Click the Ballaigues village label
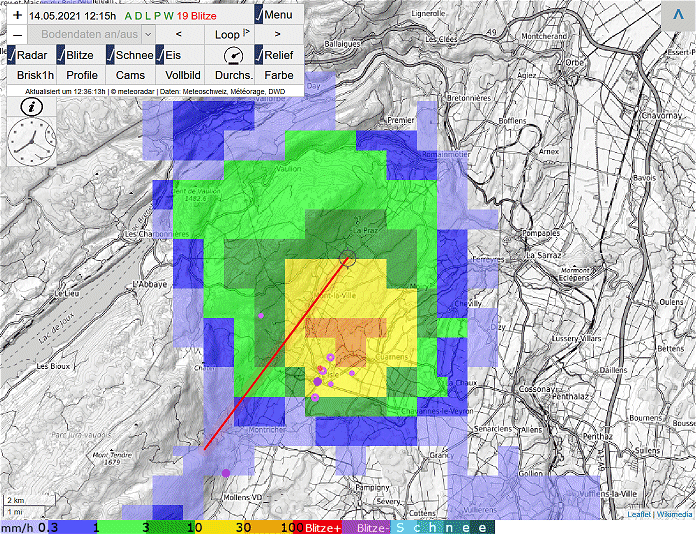This screenshot has height=534, width=696. pos(342,44)
